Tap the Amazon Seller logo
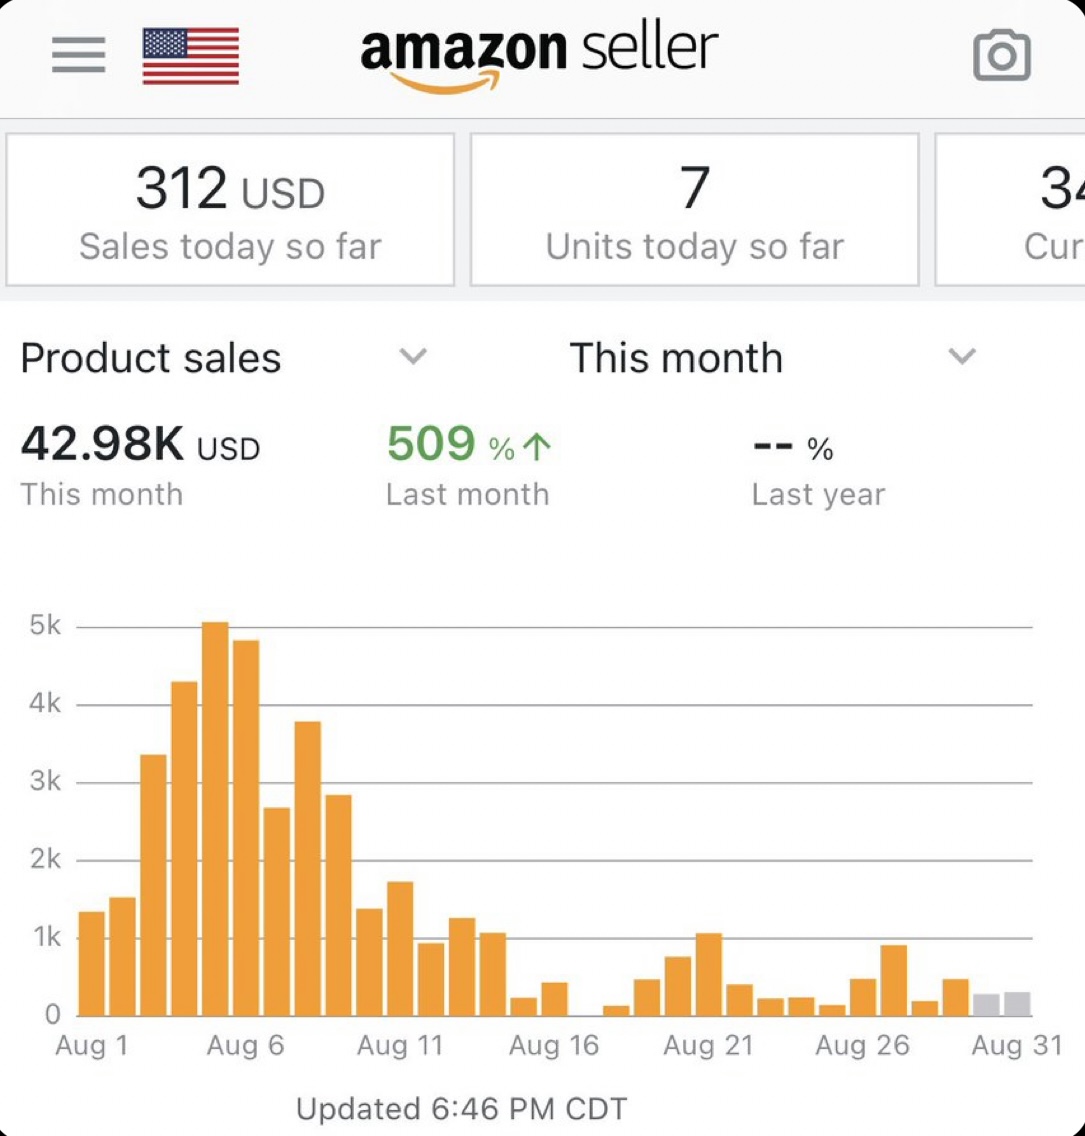The width and height of the screenshot is (1085, 1136). (539, 55)
